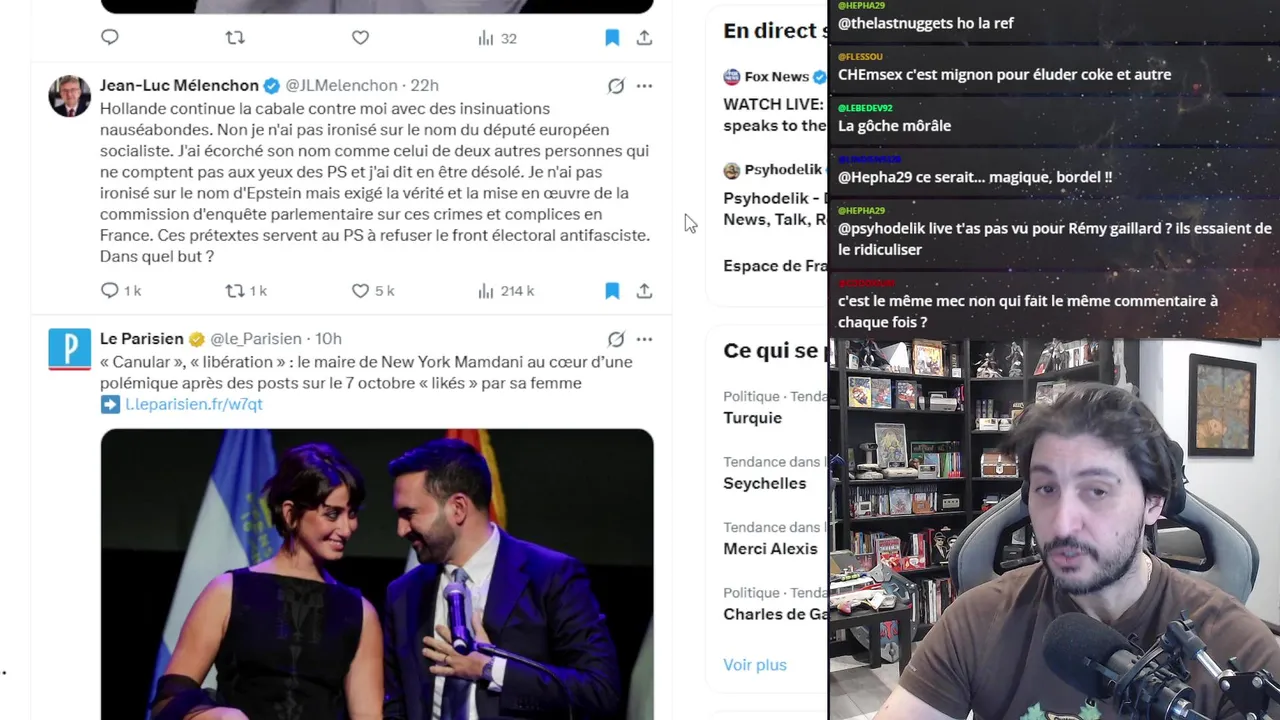Select Turquie trending topic

coord(753,418)
